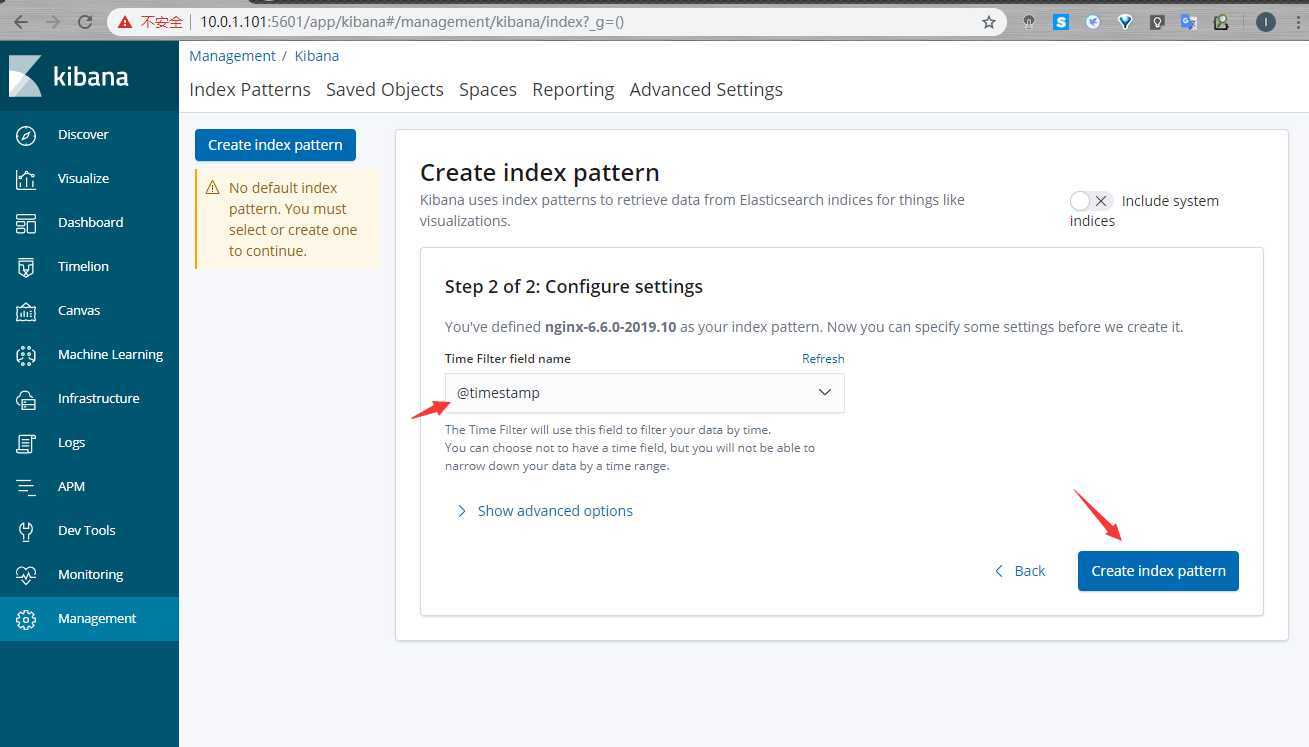Click the Infrastructure sidebar icon

26,399
